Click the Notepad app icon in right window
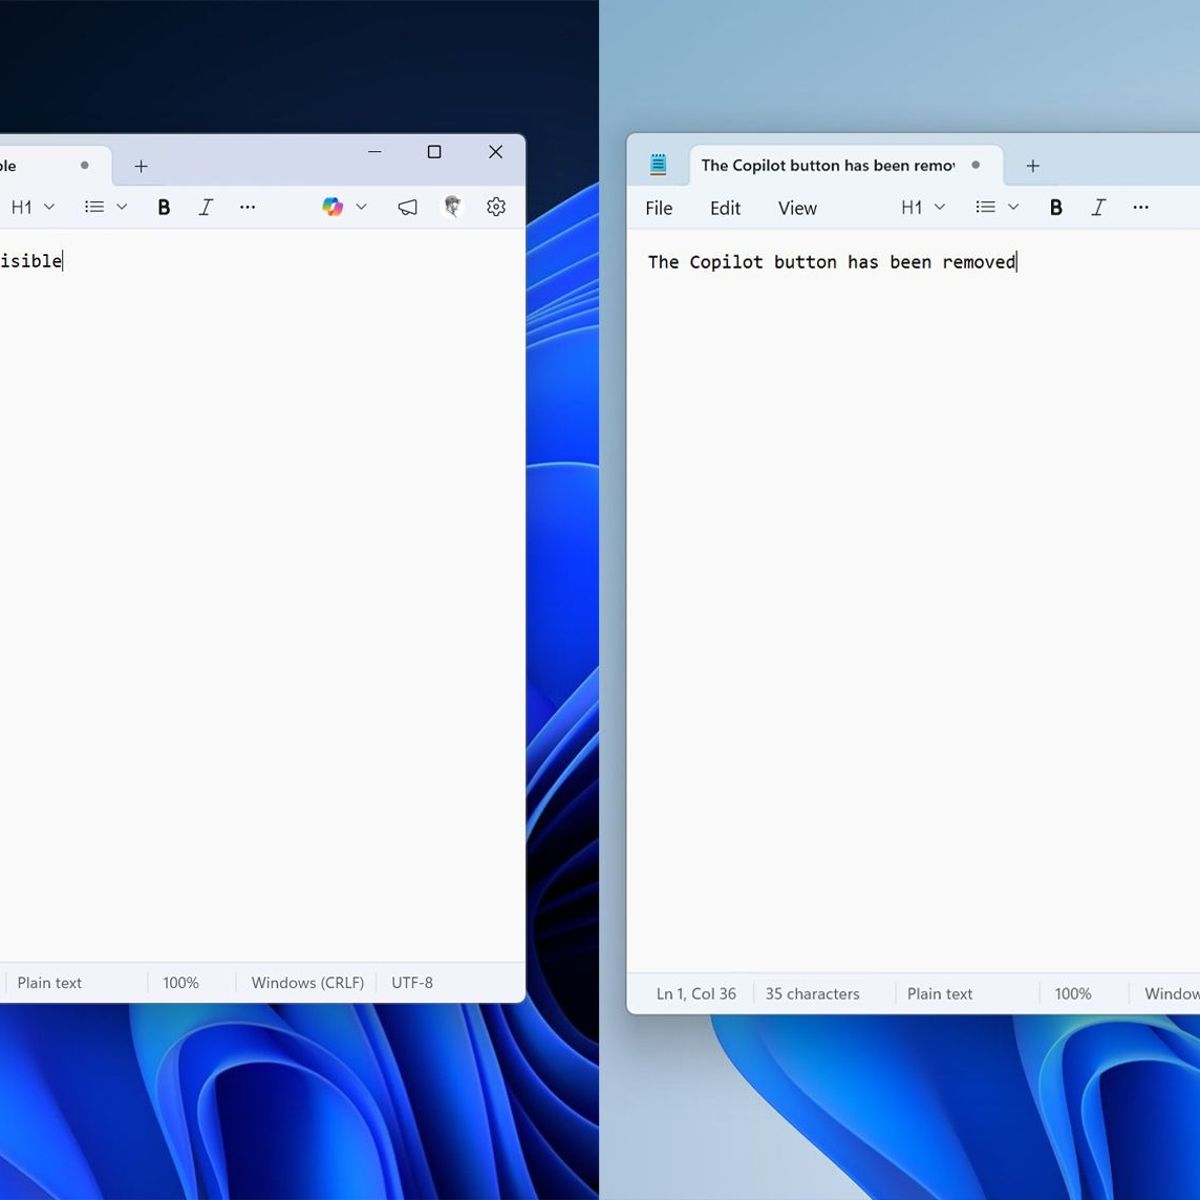 pyautogui.click(x=658, y=165)
